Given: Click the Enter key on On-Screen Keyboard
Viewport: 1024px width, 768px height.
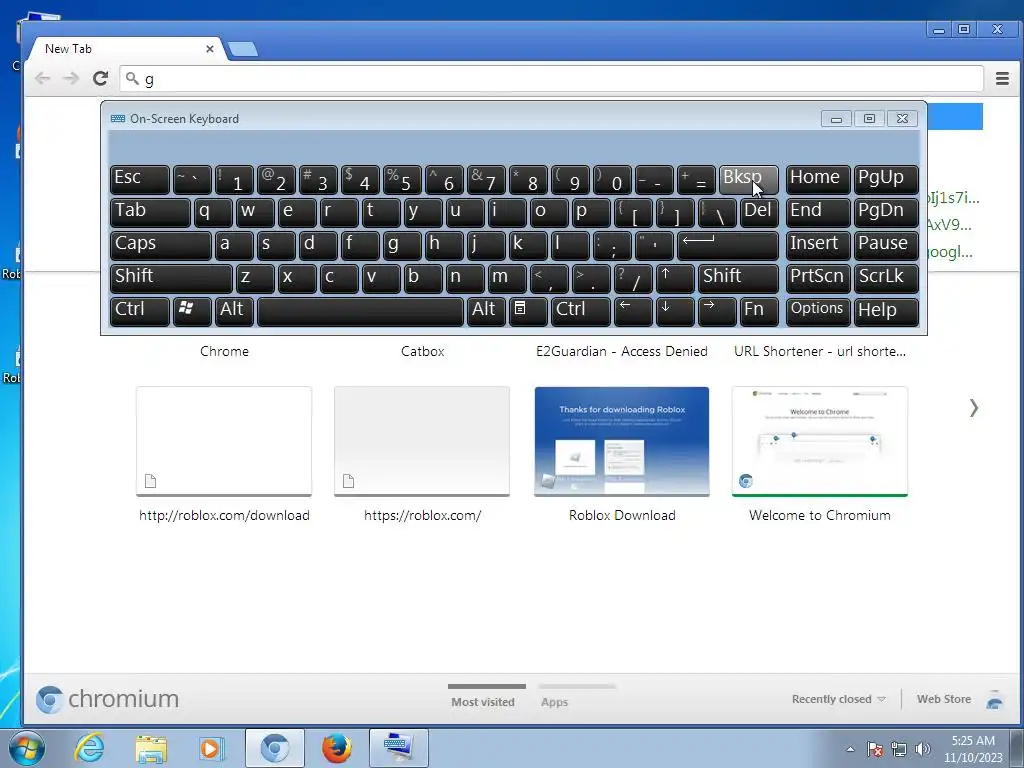Looking at the screenshot, I should pos(728,246).
